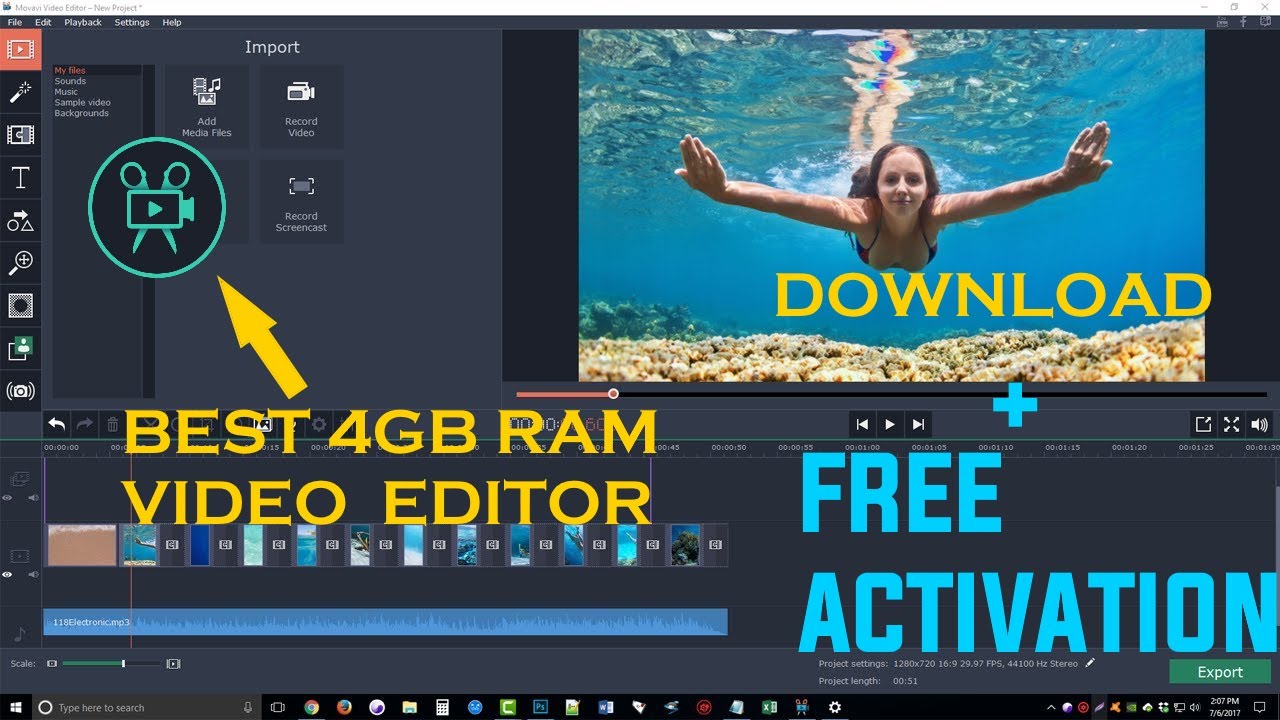Toggle preview volume speaker

(1259, 424)
